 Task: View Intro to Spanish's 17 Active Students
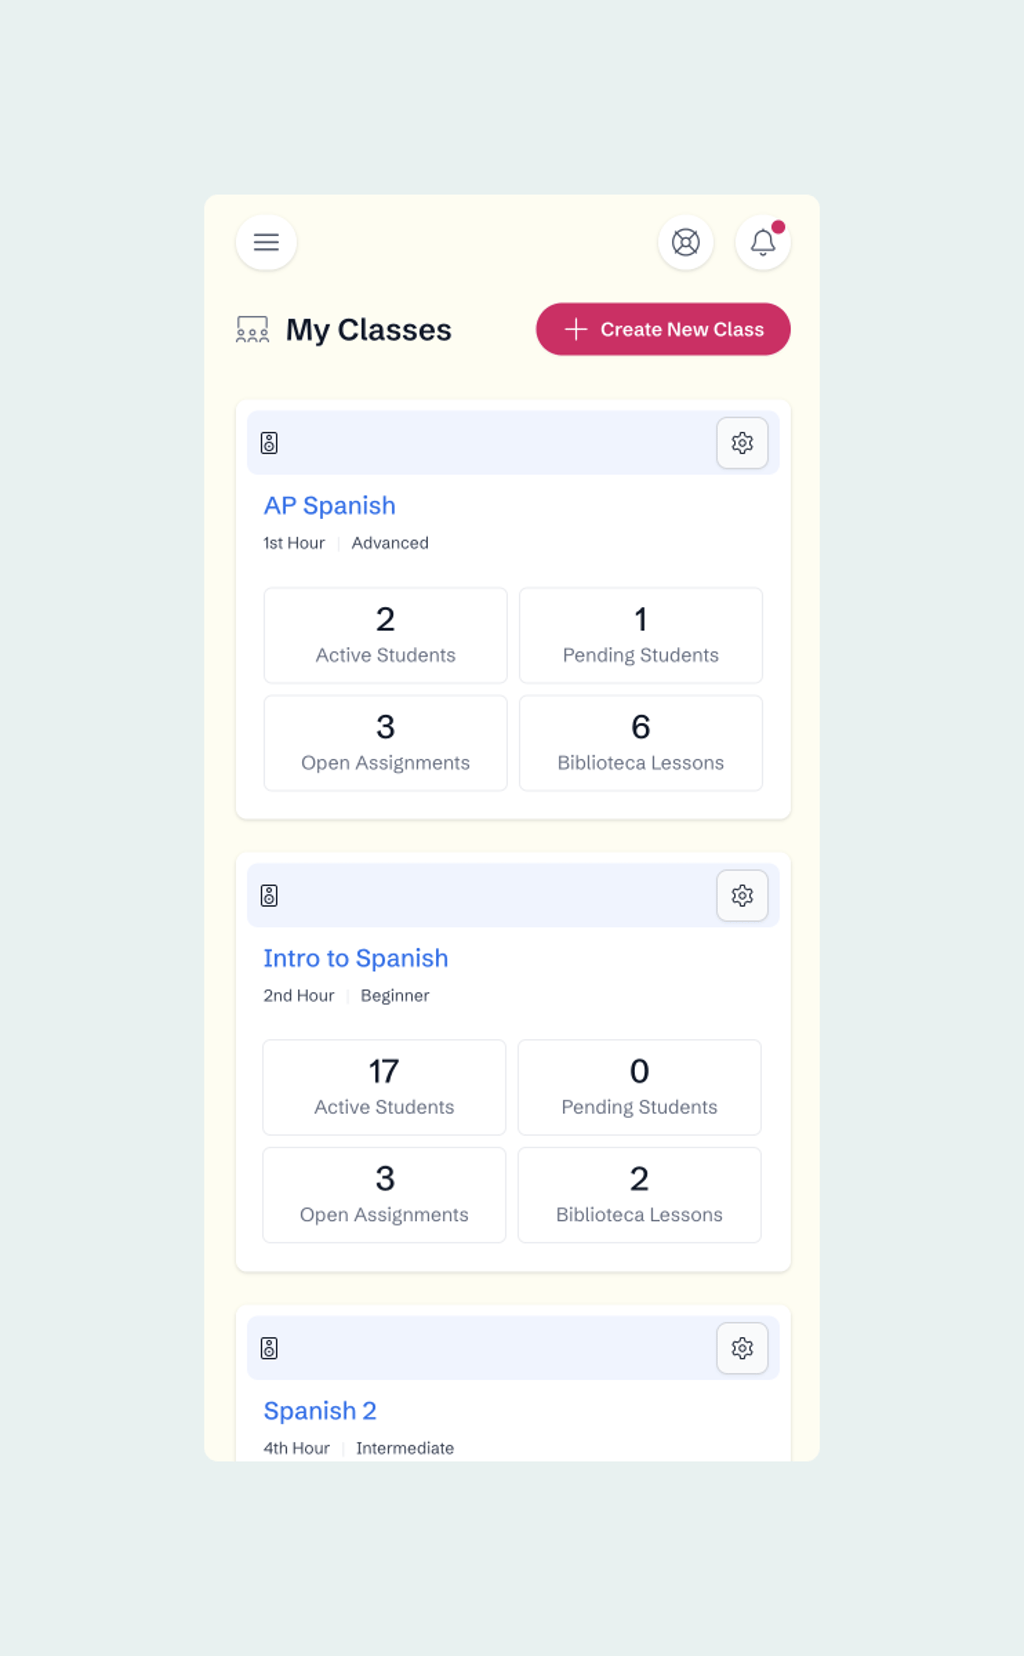pos(384,1087)
